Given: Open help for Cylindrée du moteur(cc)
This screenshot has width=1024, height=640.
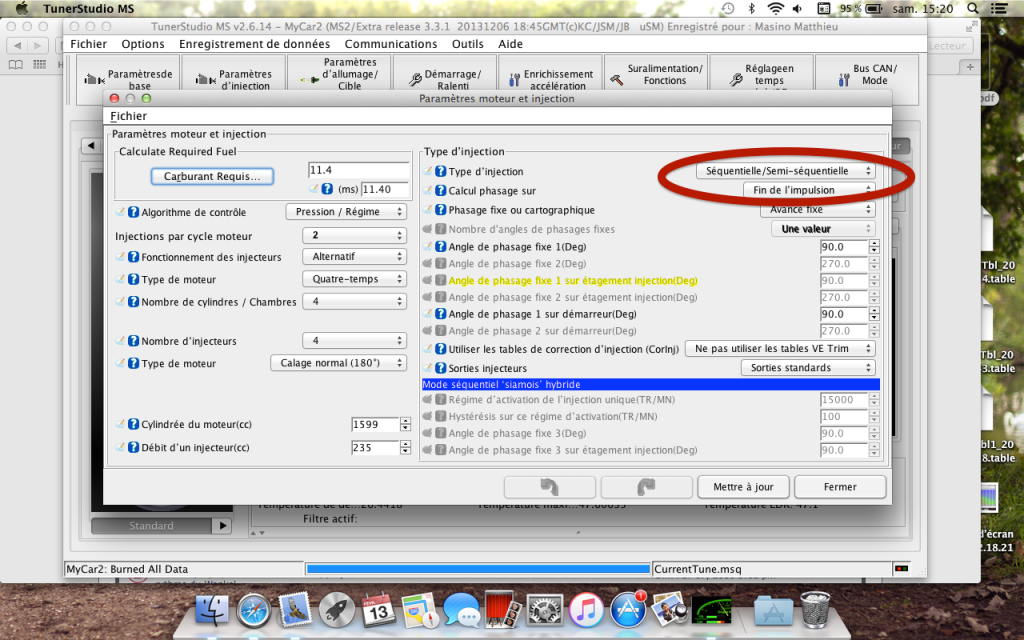Looking at the screenshot, I should coord(133,424).
